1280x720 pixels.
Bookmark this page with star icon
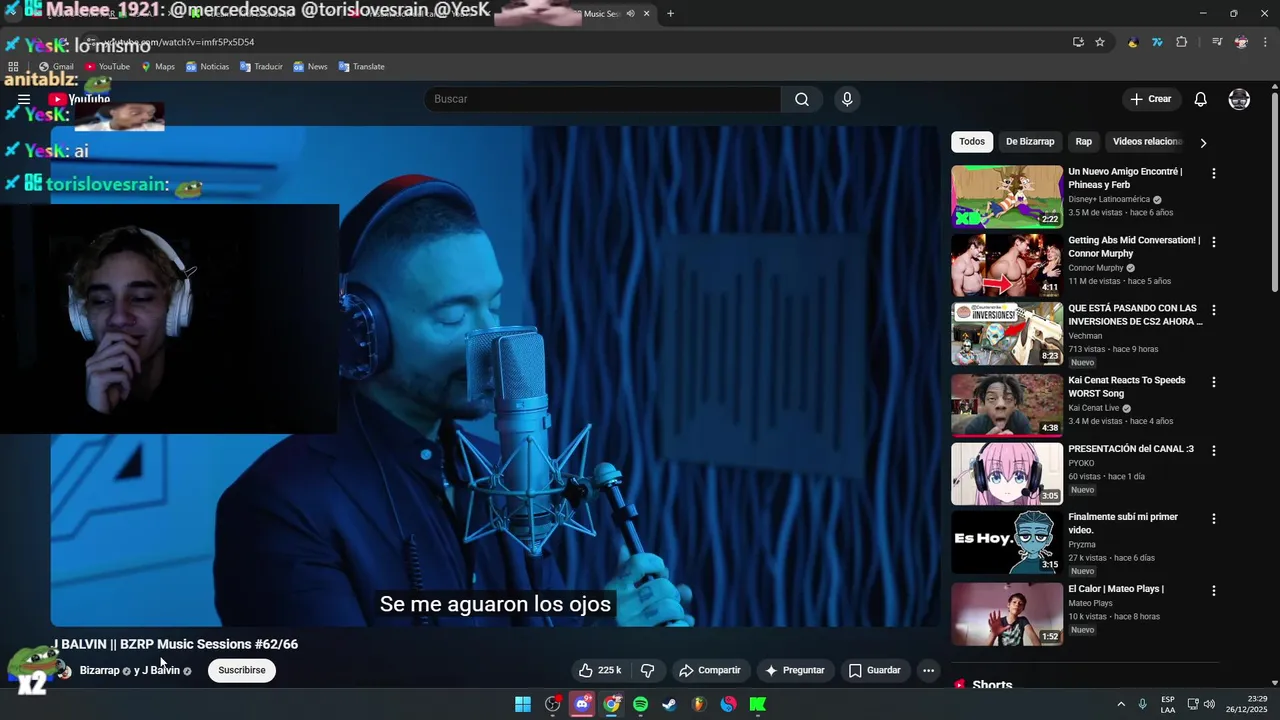pos(1100,42)
